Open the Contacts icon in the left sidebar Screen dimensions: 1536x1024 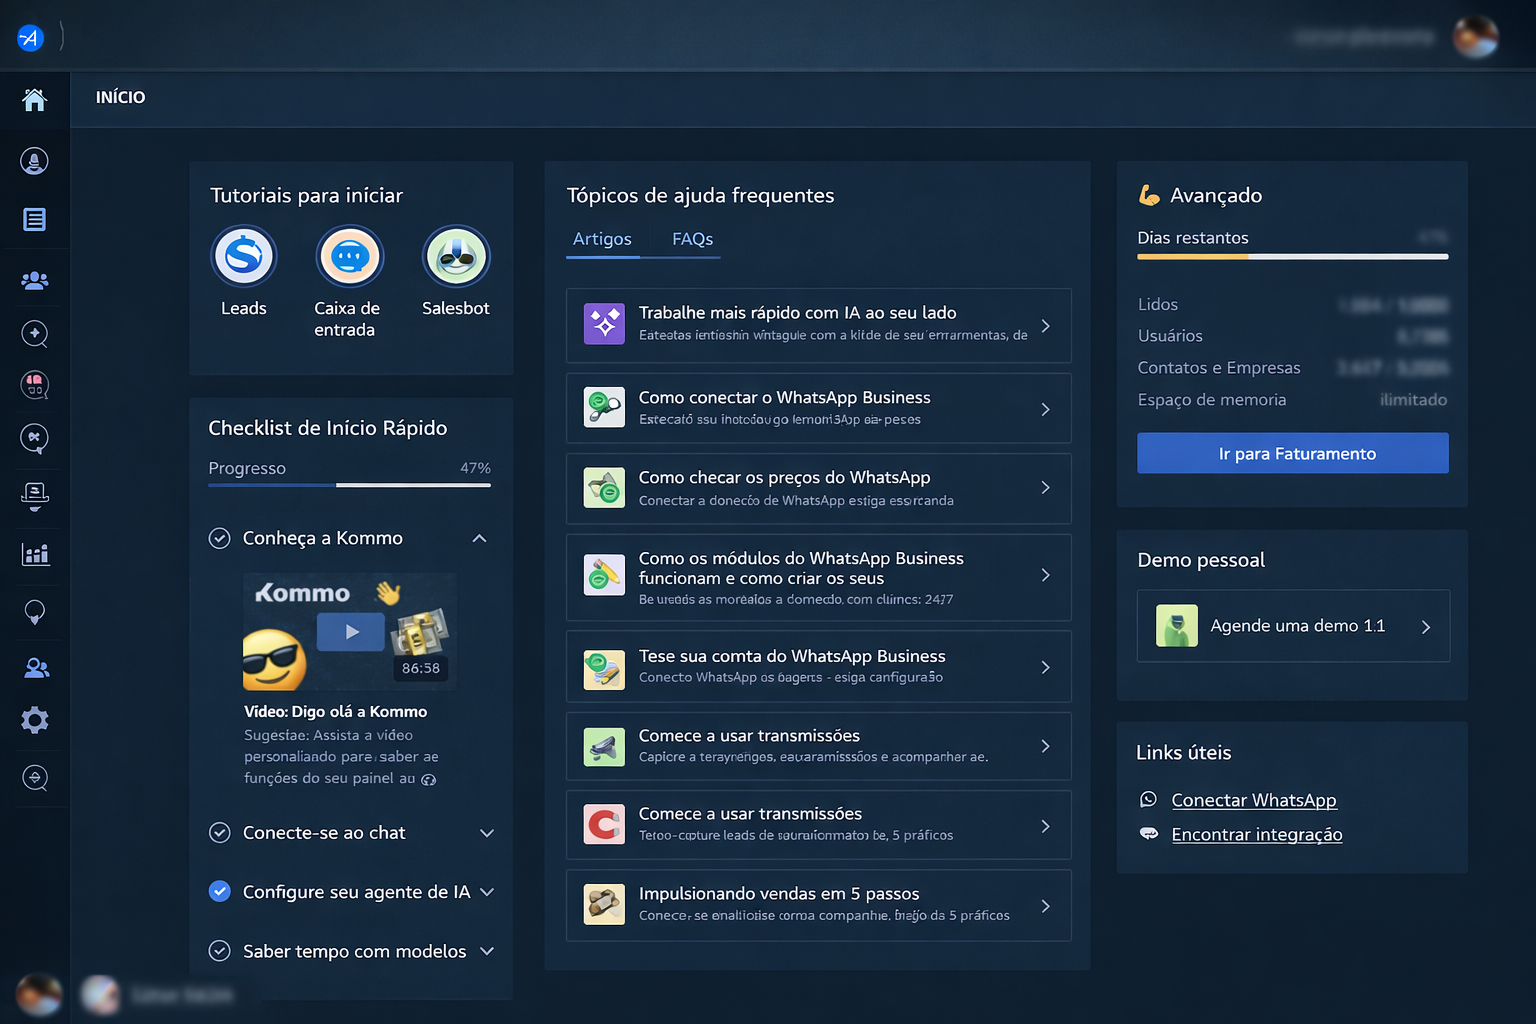(35, 280)
